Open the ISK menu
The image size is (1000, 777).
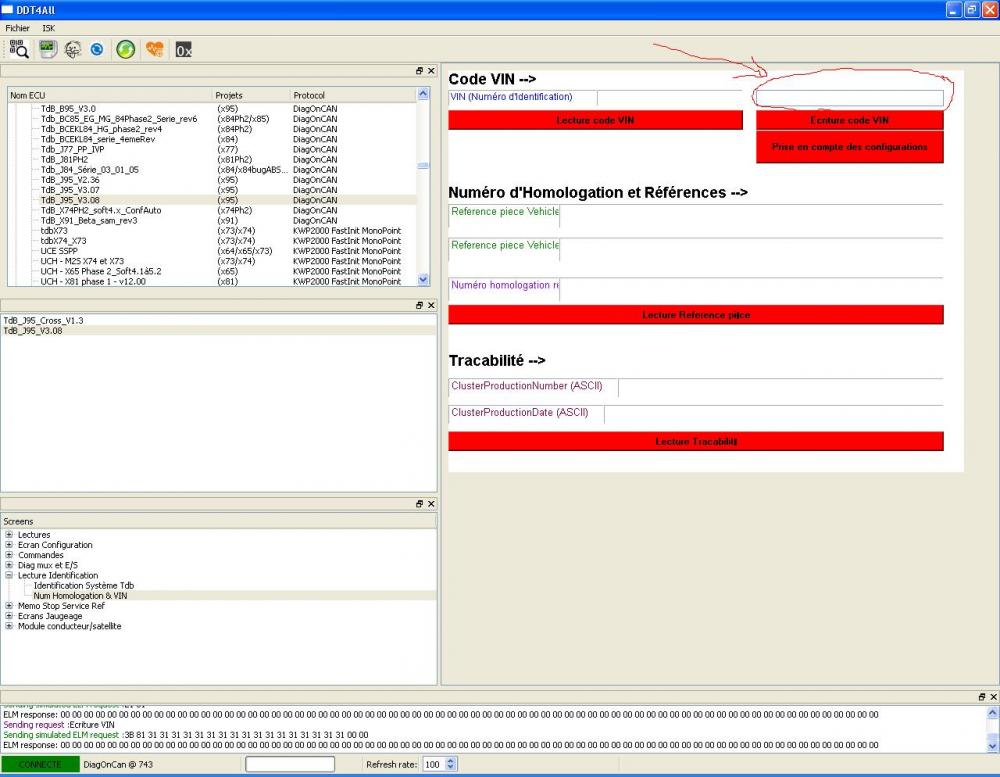[48, 28]
